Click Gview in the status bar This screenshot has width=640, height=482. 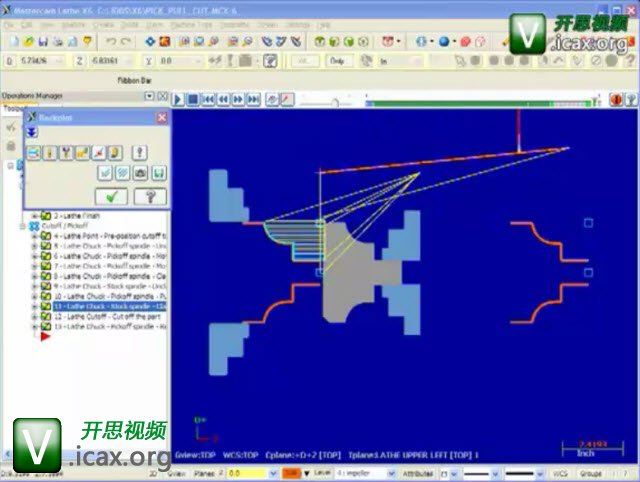[177, 473]
